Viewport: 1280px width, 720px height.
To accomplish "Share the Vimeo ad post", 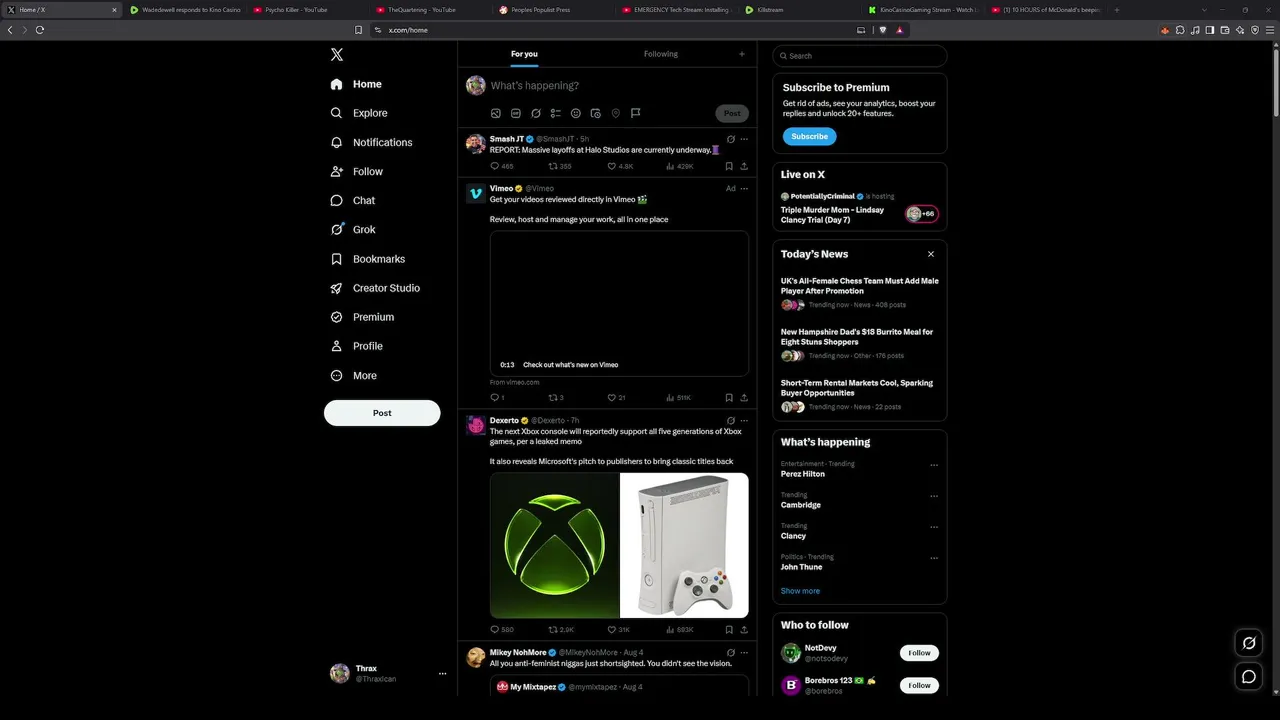I will 744,397.
